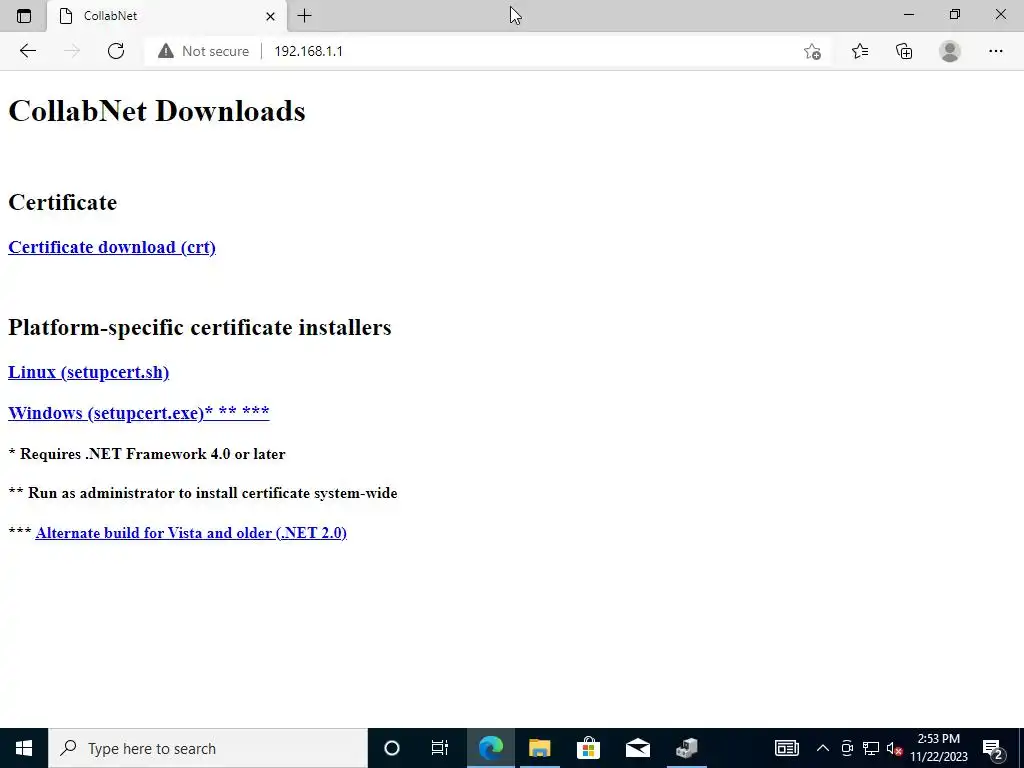1024x768 pixels.
Task: Open the Favorites list
Action: (x=860, y=51)
